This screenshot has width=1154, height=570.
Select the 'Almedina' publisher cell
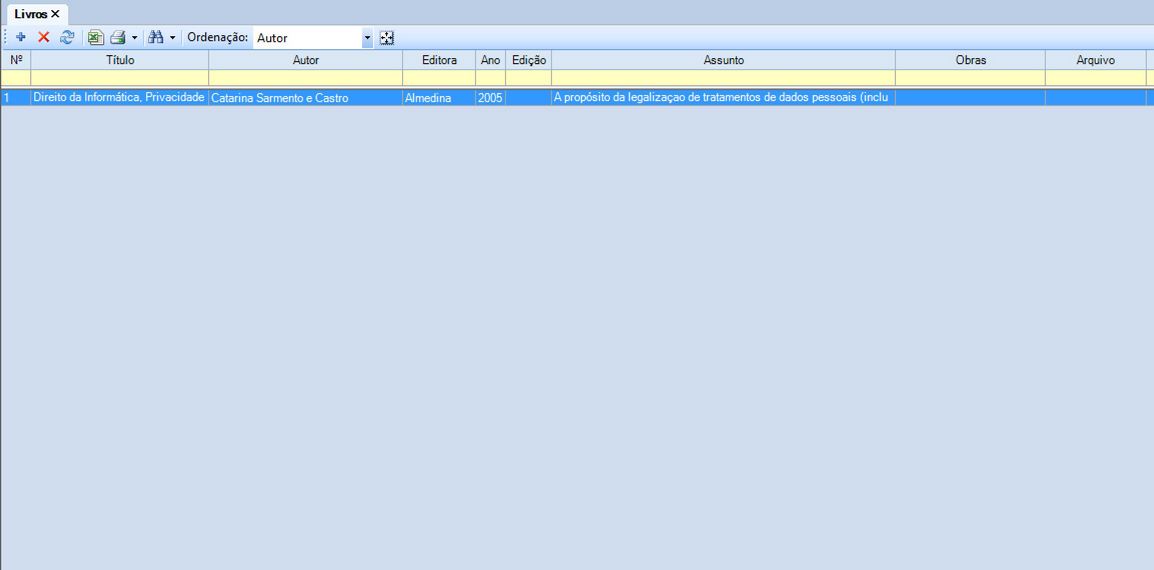click(x=439, y=98)
